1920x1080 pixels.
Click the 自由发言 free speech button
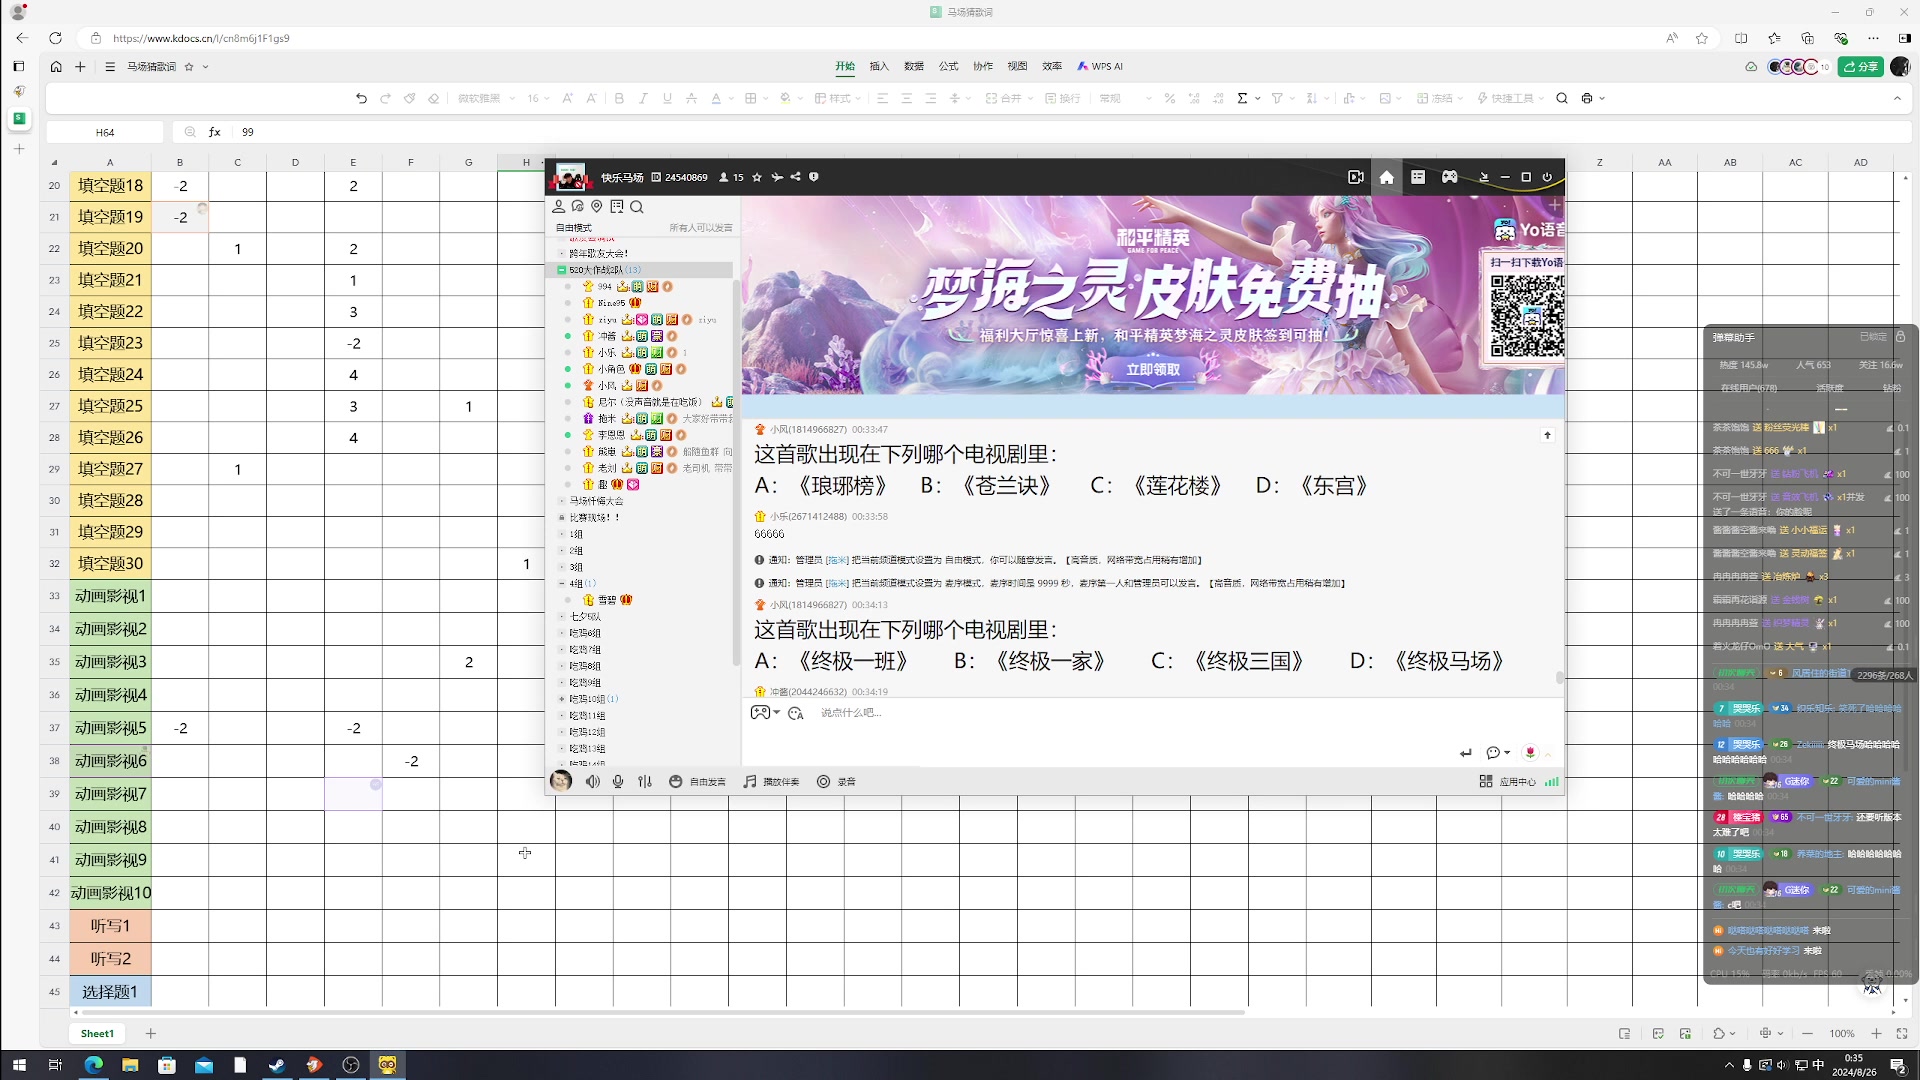(697, 782)
